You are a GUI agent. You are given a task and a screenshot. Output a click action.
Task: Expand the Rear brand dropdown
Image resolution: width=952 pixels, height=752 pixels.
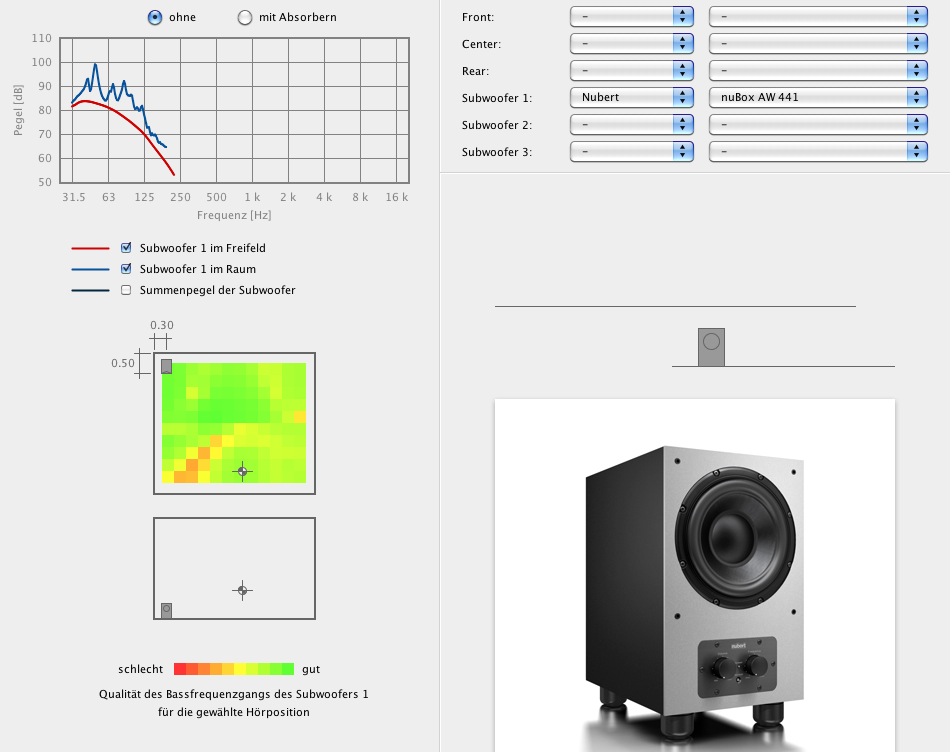631,71
